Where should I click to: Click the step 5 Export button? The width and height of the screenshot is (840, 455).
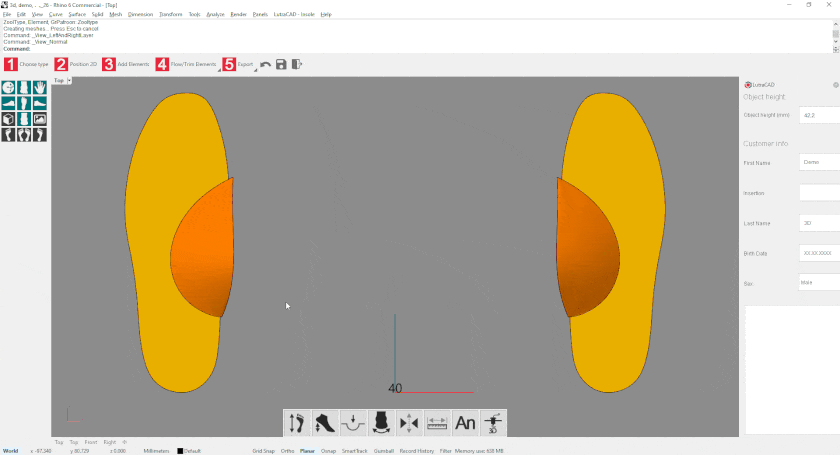[x=238, y=64]
